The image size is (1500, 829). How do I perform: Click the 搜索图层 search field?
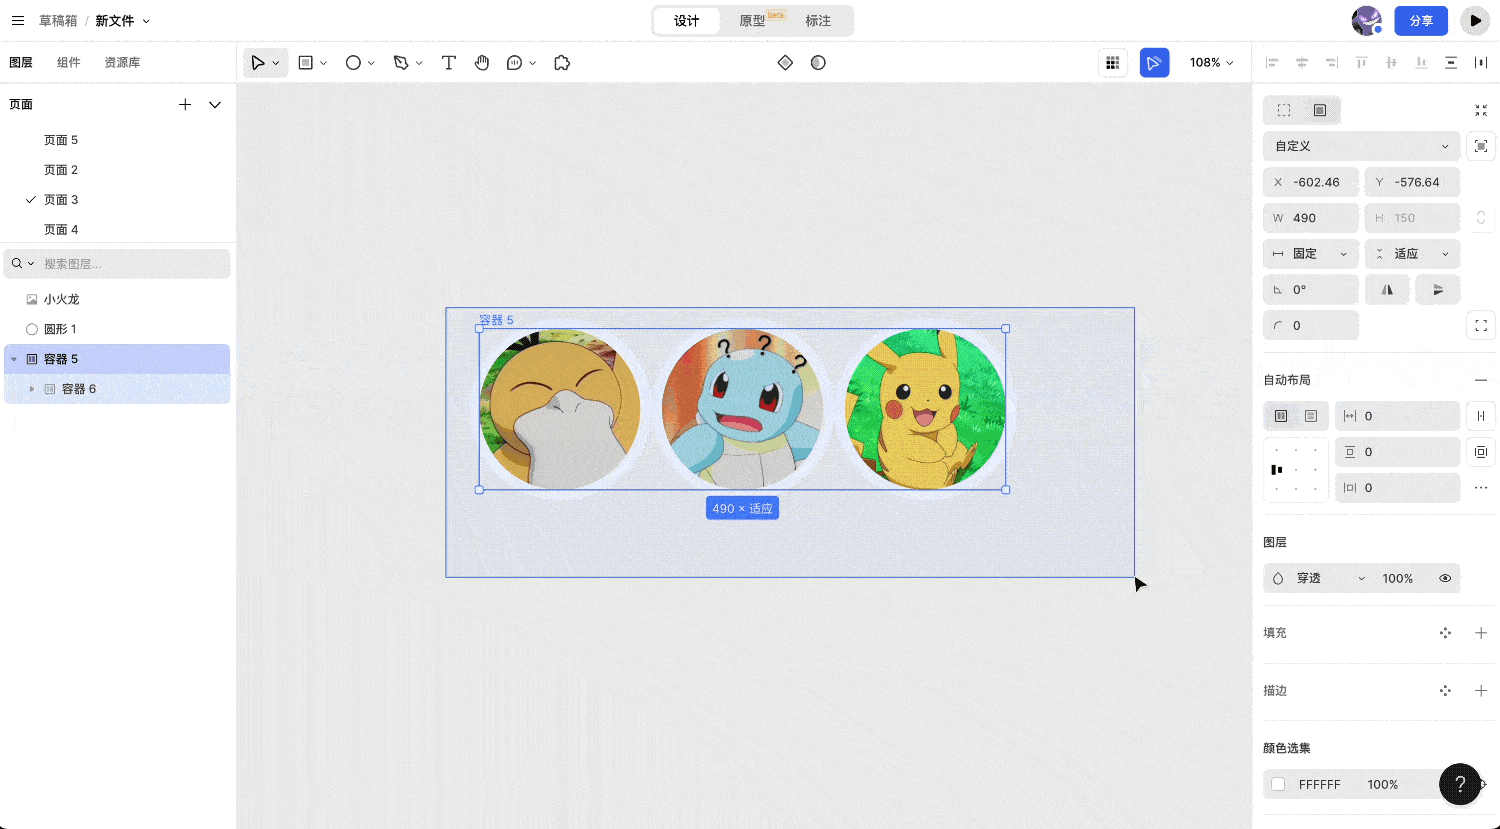[118, 264]
